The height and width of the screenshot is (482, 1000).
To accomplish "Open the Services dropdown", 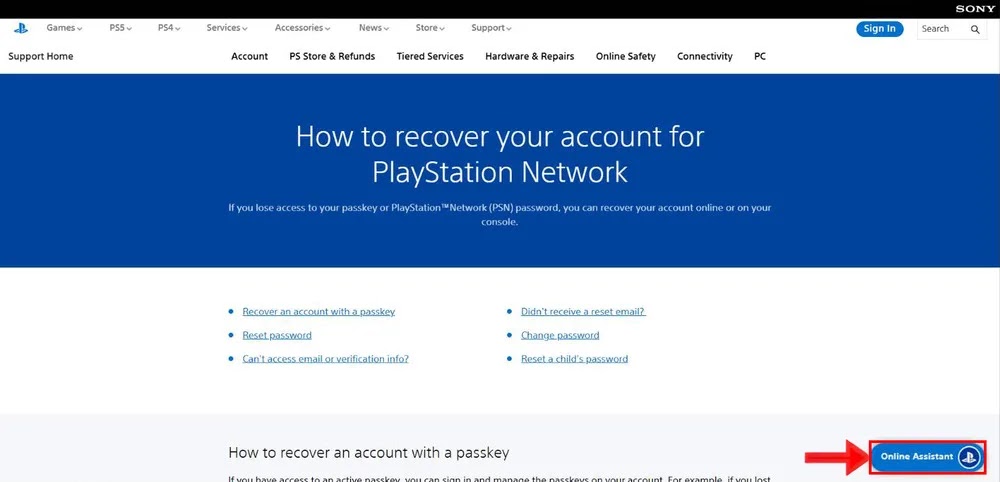I will tap(227, 28).
